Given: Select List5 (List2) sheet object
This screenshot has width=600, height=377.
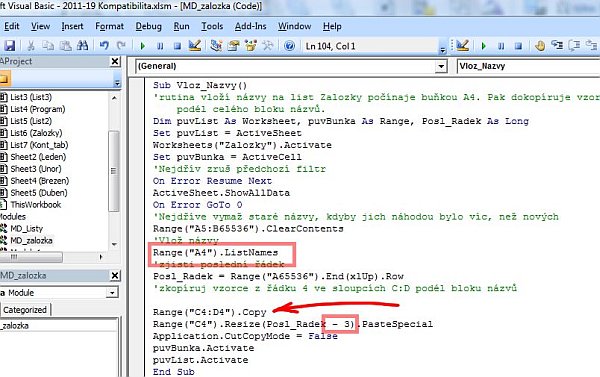Looking at the screenshot, I should 31,121.
